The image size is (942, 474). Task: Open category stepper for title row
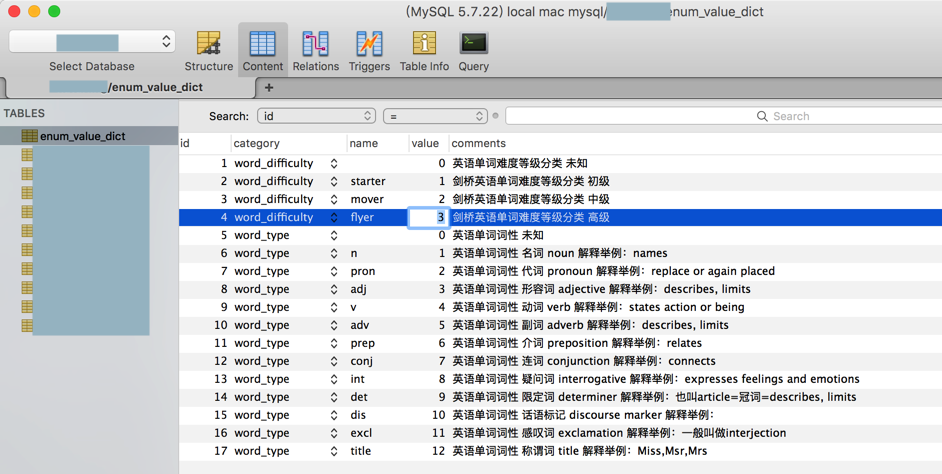(x=334, y=451)
